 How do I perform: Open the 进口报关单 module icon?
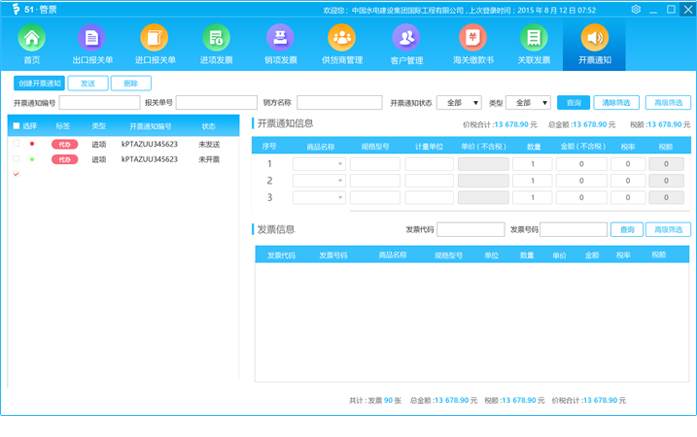pyautogui.click(x=154, y=44)
